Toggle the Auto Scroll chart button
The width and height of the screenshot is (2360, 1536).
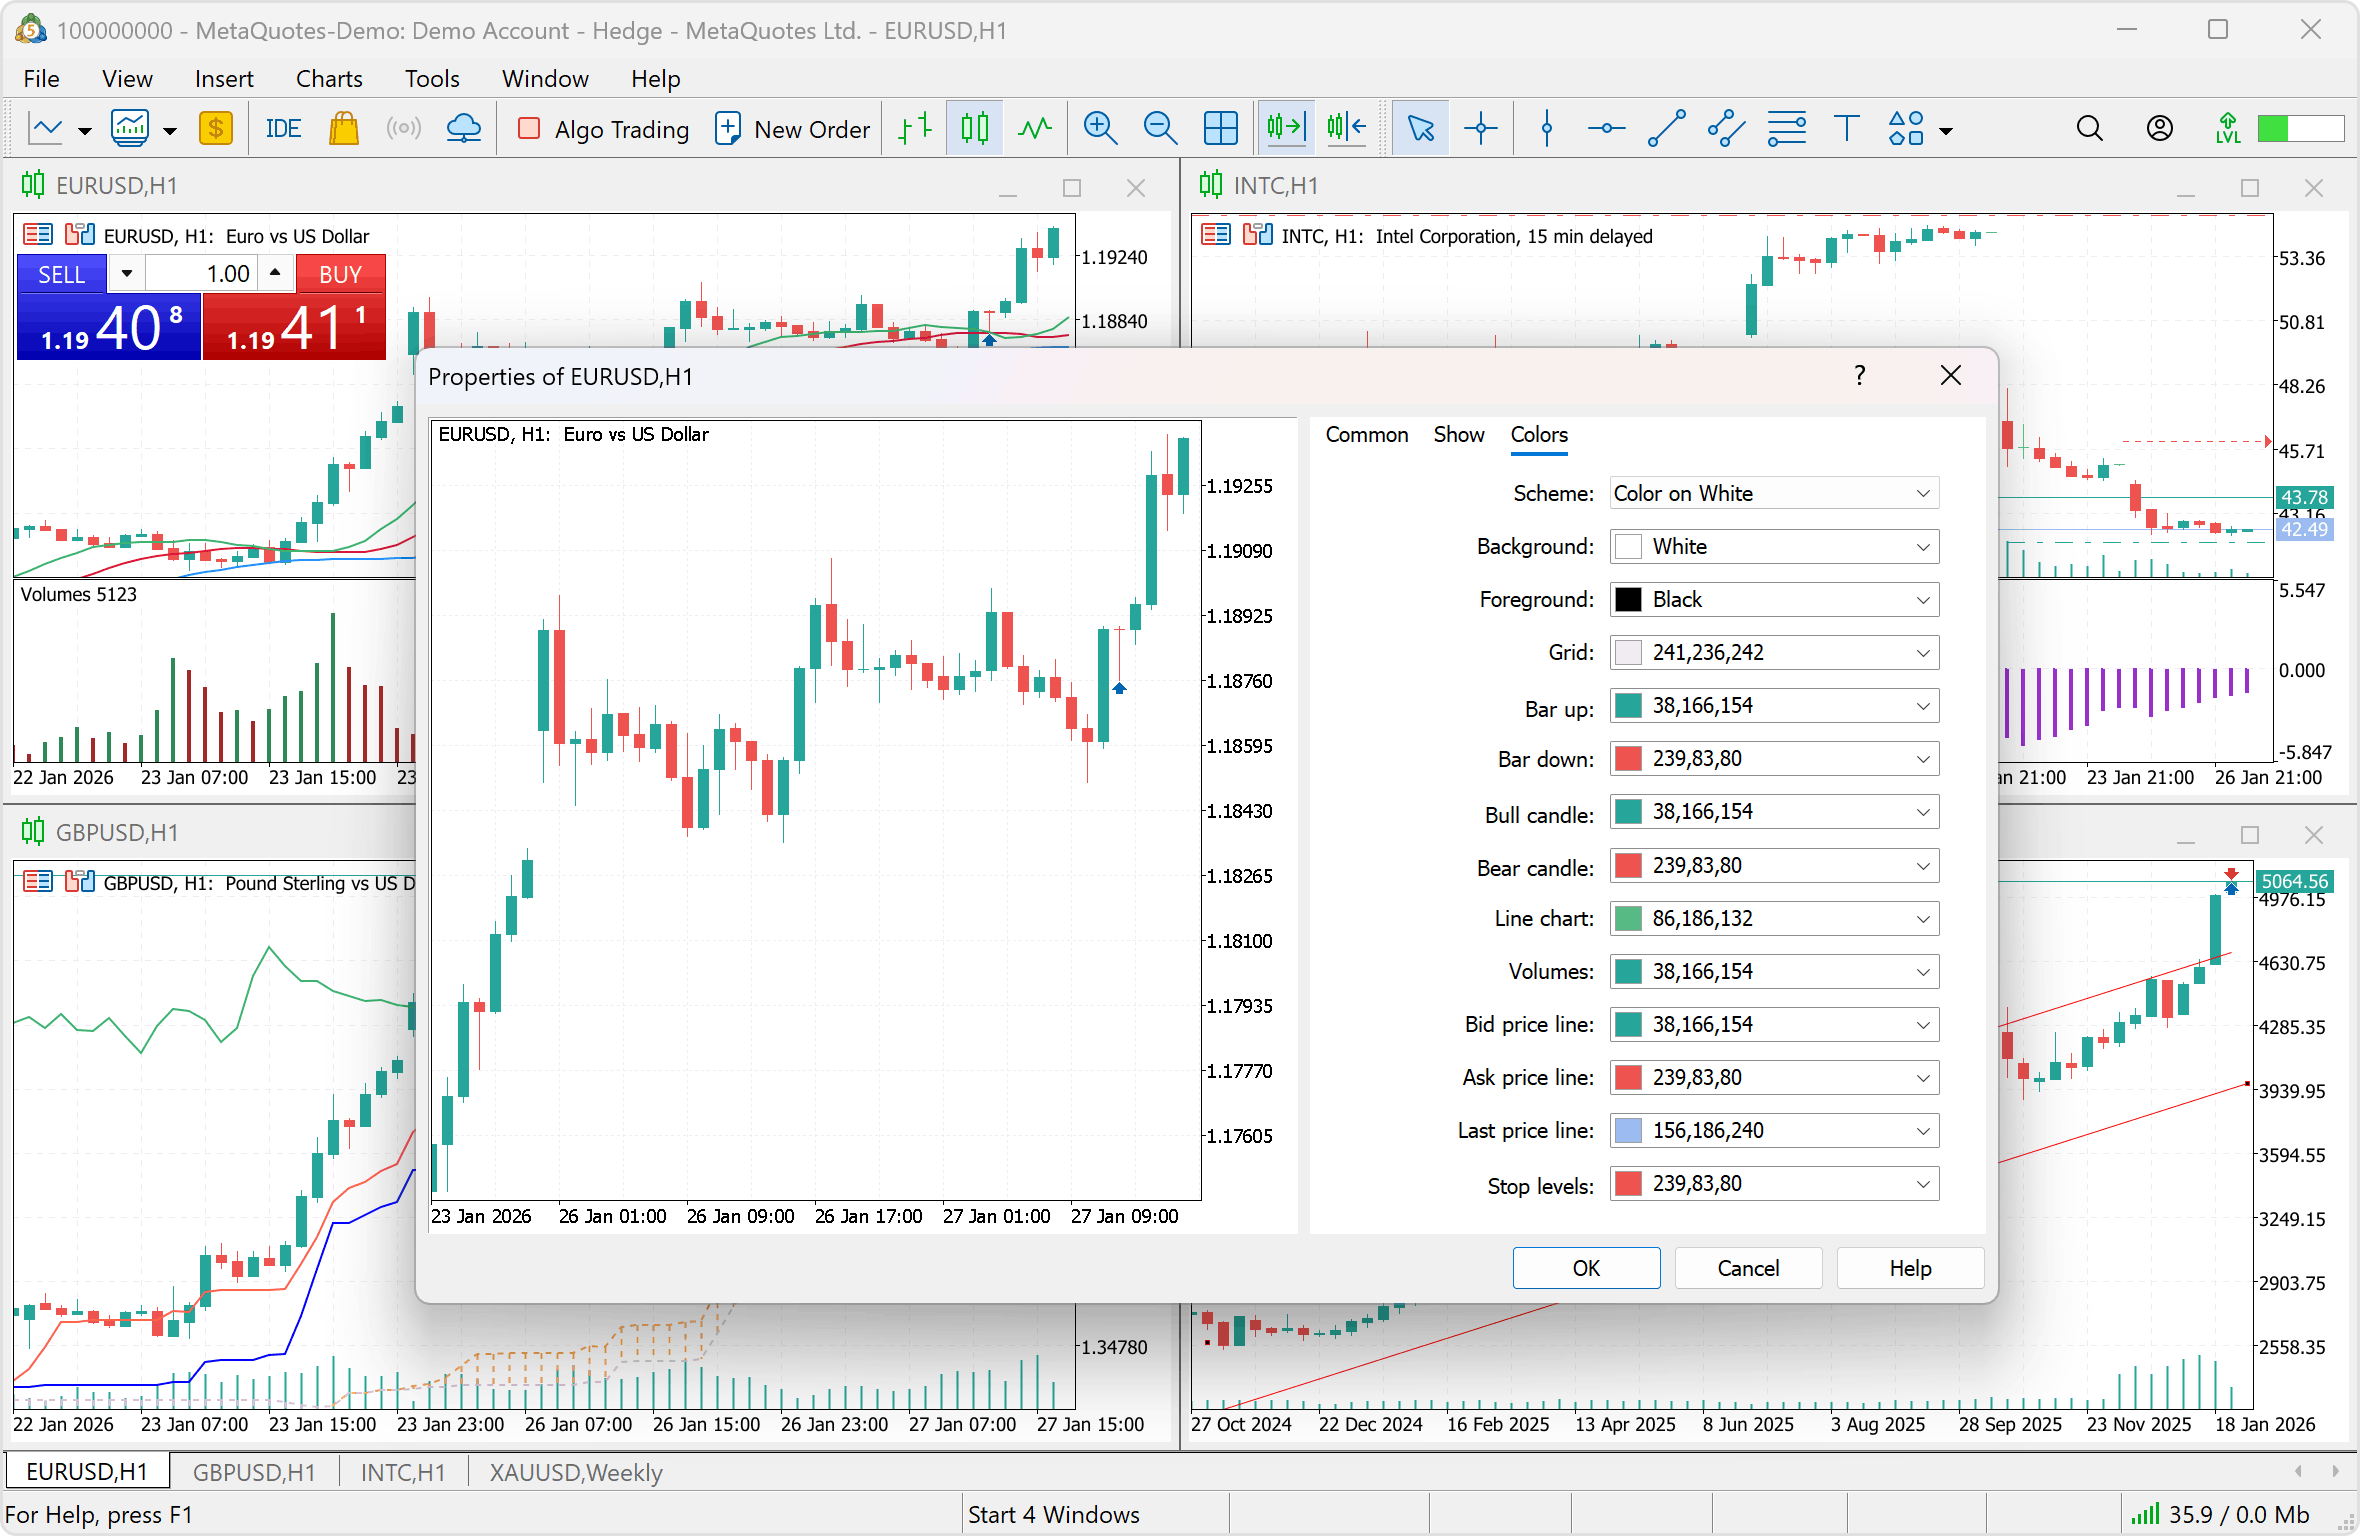(x=1285, y=129)
